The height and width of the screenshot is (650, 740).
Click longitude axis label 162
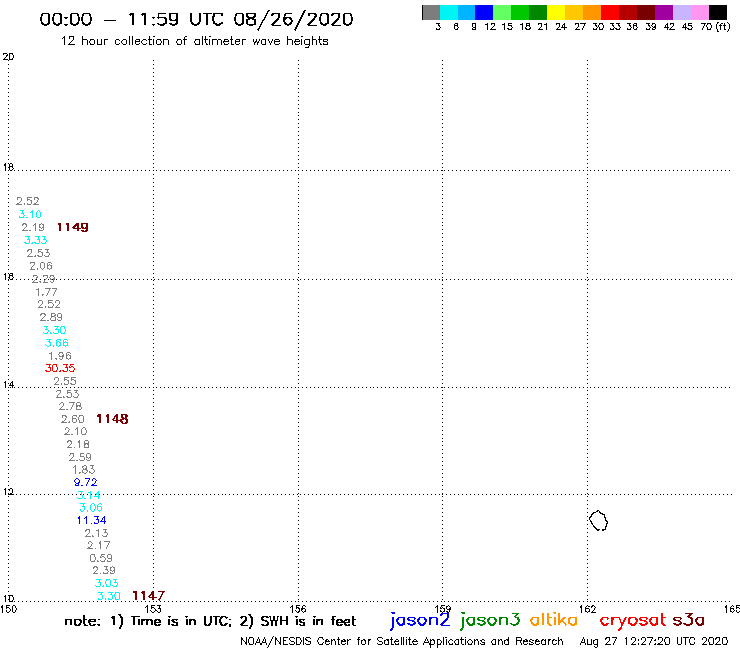pyautogui.click(x=587, y=609)
